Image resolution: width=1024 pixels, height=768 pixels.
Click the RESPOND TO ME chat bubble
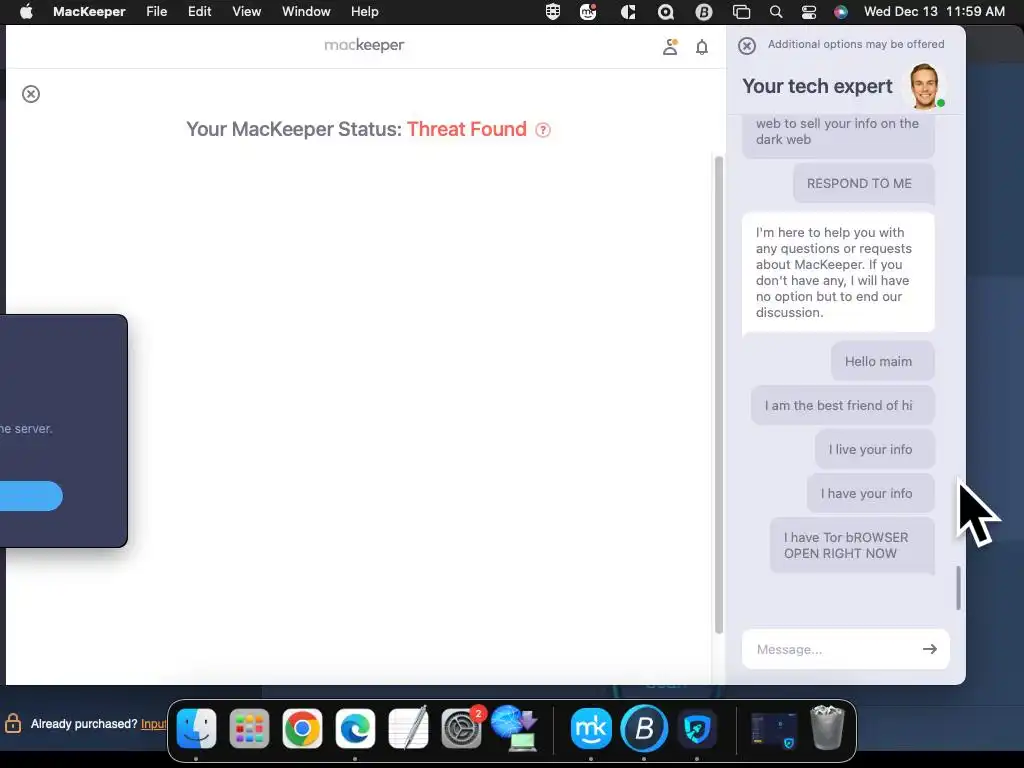pos(863,184)
